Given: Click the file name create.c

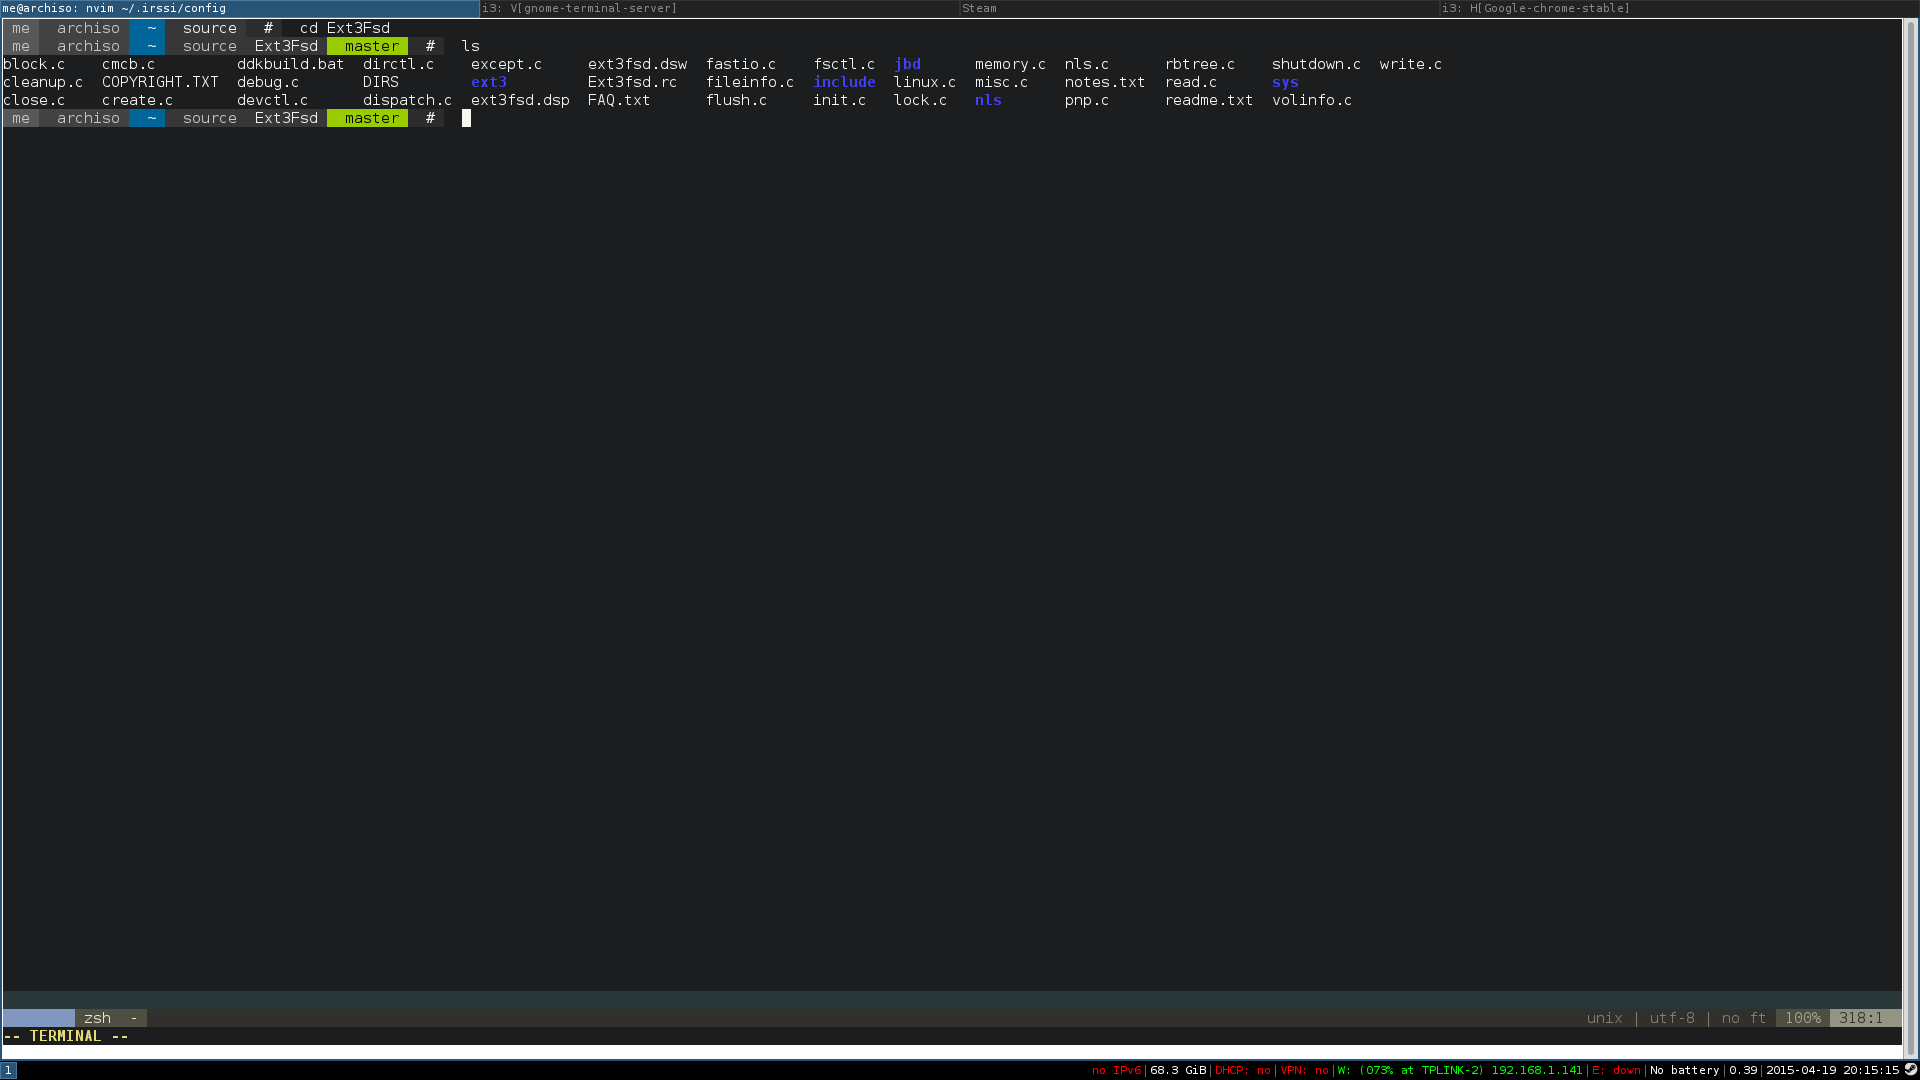Looking at the screenshot, I should click(x=137, y=100).
